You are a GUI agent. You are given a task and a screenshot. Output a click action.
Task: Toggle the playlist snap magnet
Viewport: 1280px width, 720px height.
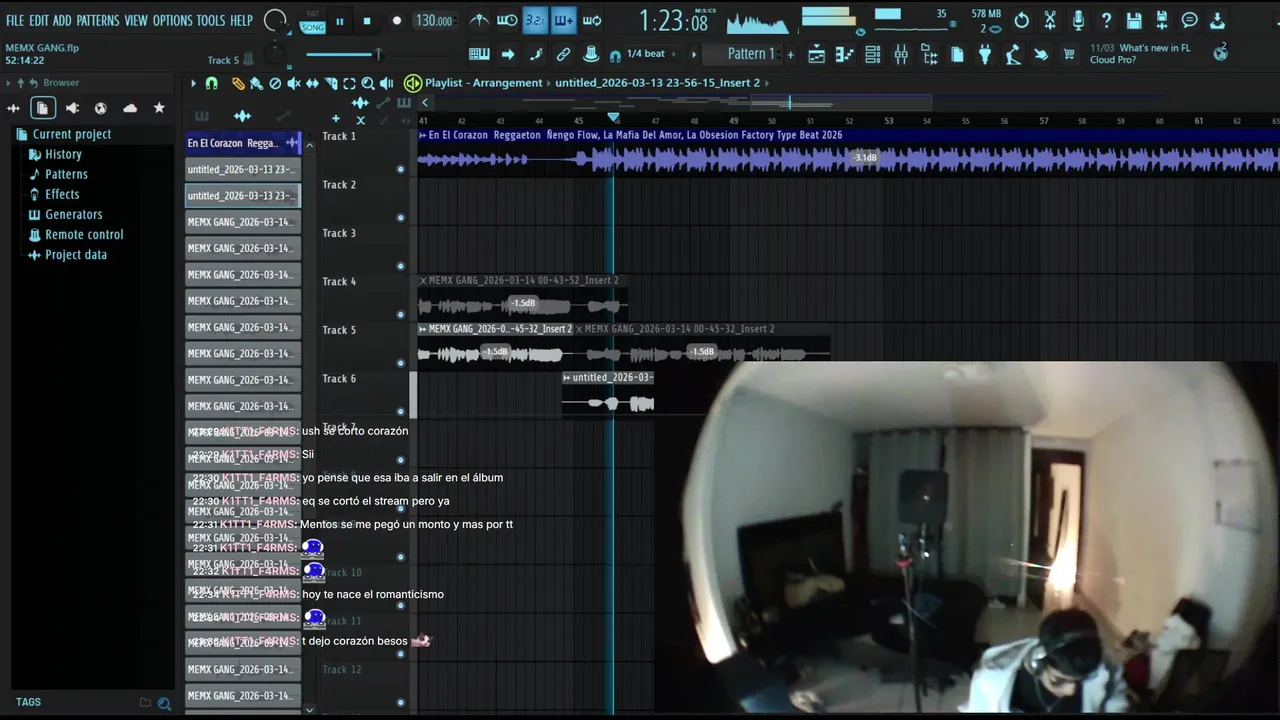[x=211, y=83]
